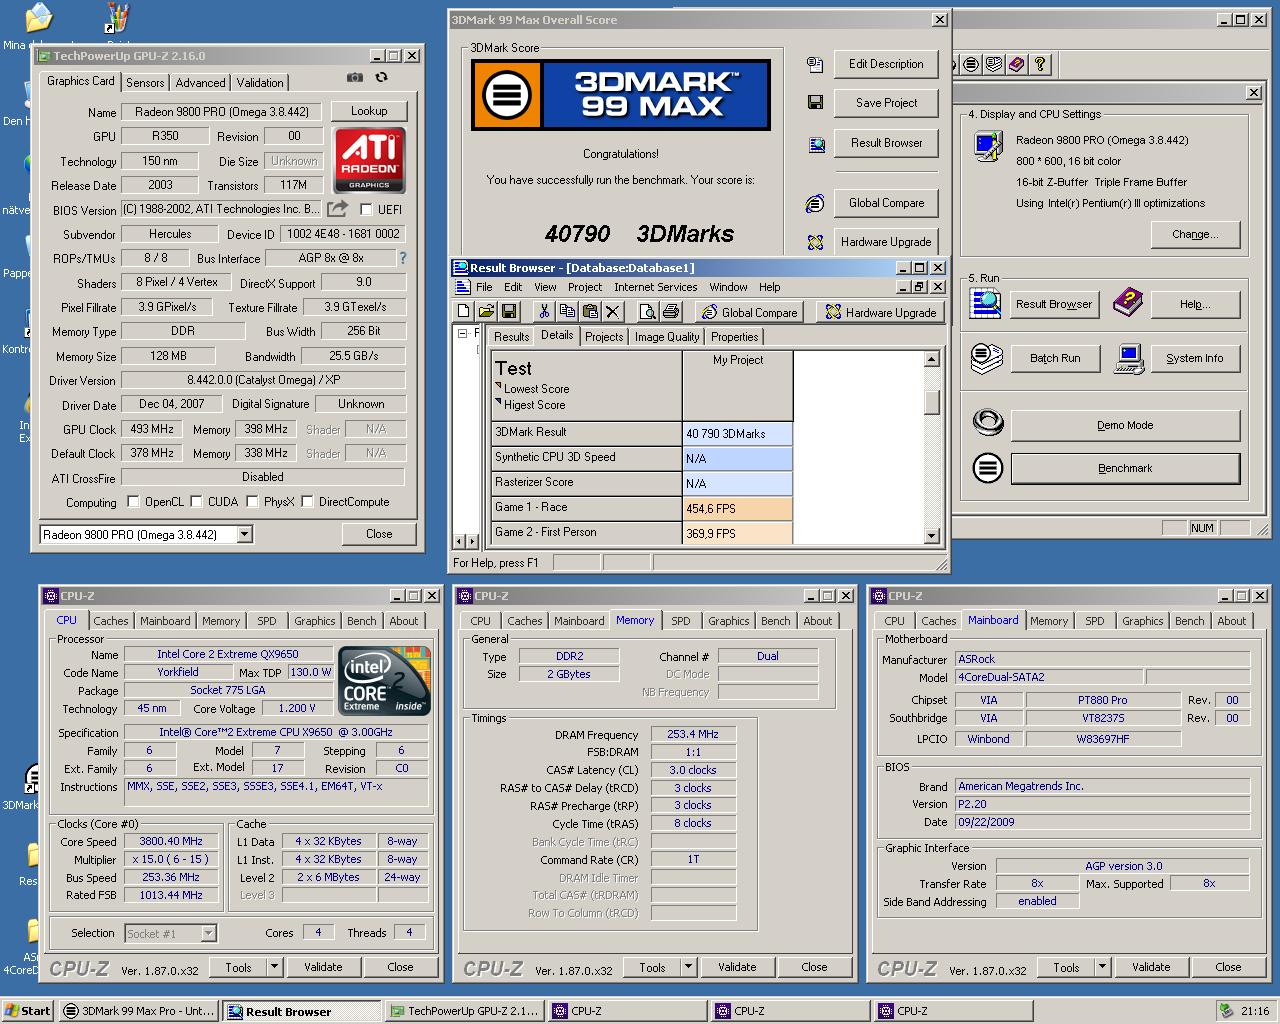Toggle the DirectCompute checkbox

tap(307, 502)
